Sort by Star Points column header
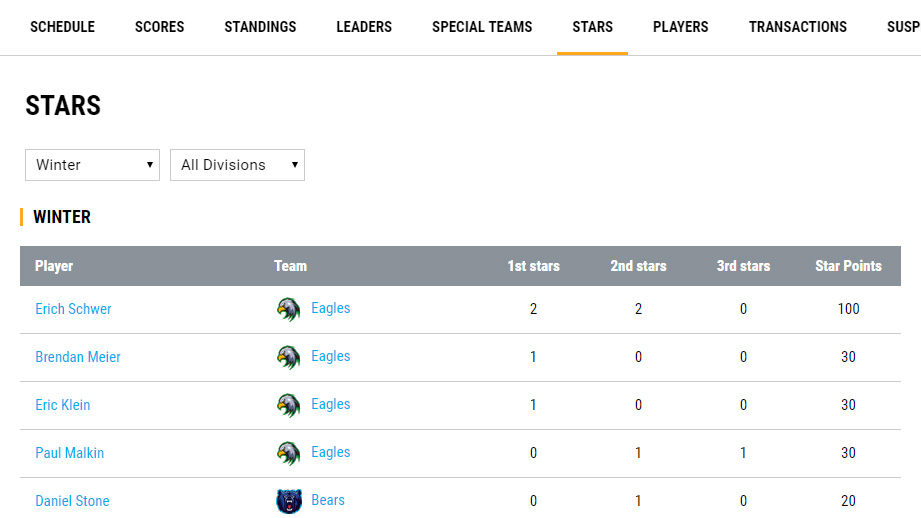 [x=848, y=266]
